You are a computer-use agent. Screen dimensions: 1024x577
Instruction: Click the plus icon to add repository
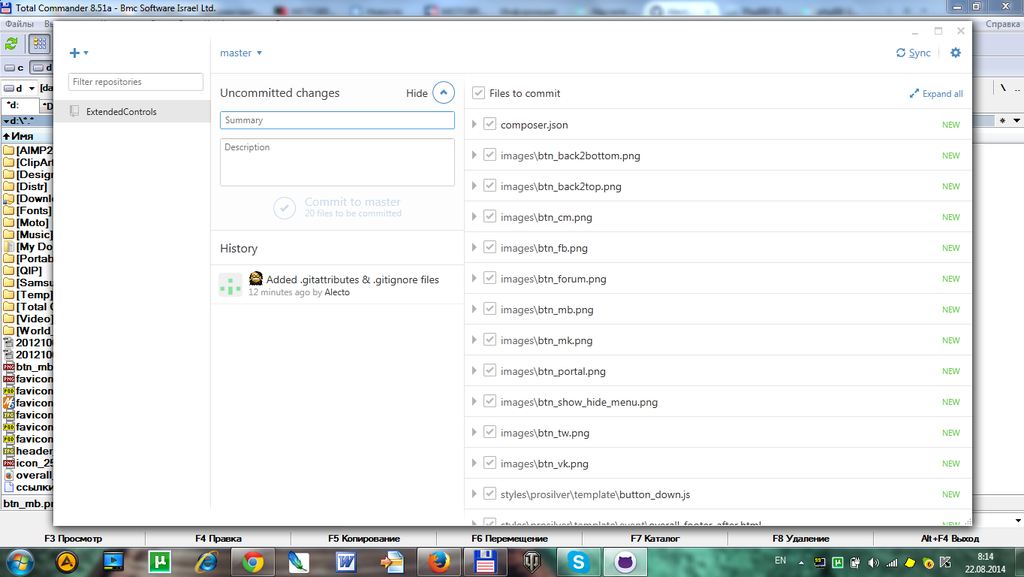pos(75,53)
